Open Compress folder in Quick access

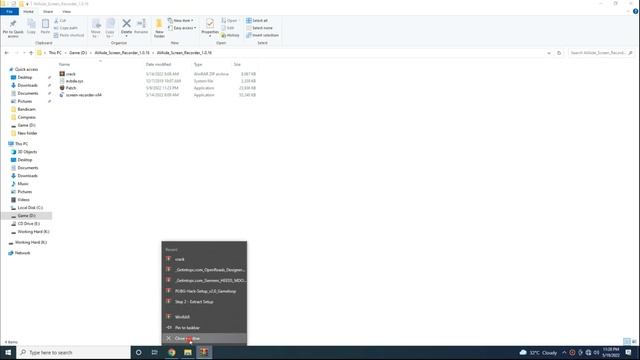coord(26,117)
